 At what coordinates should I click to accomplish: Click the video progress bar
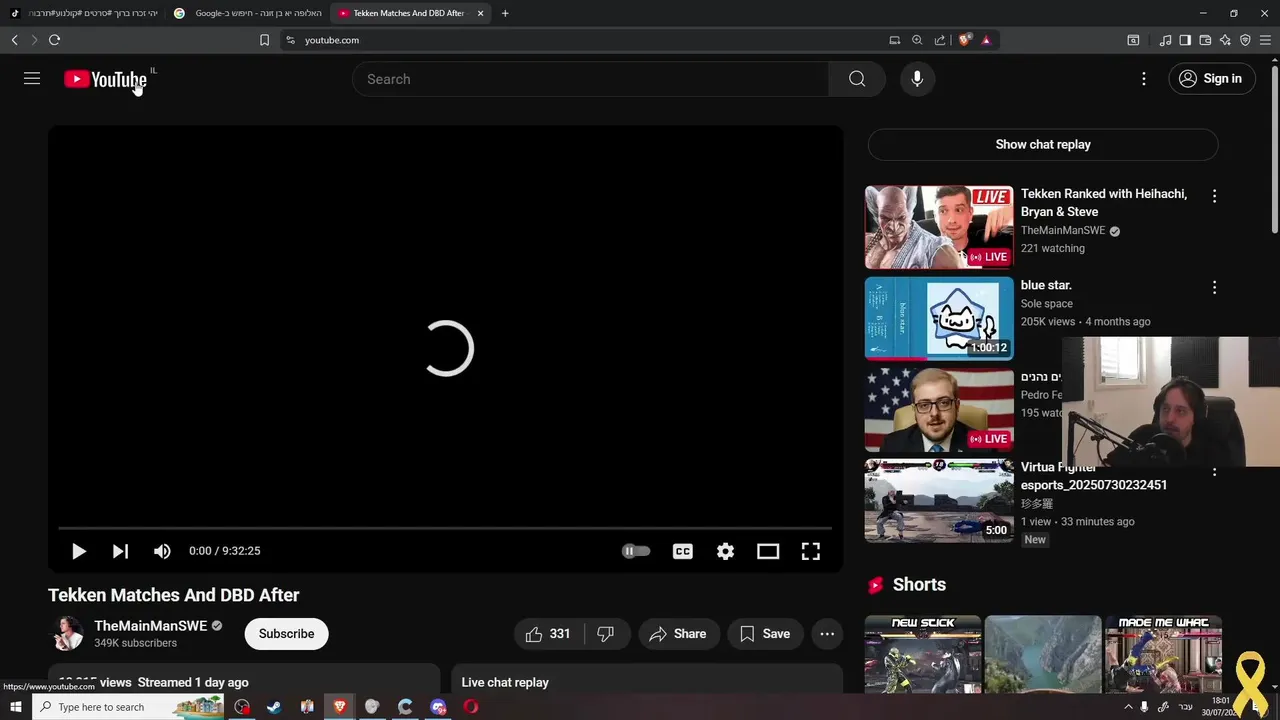click(445, 528)
